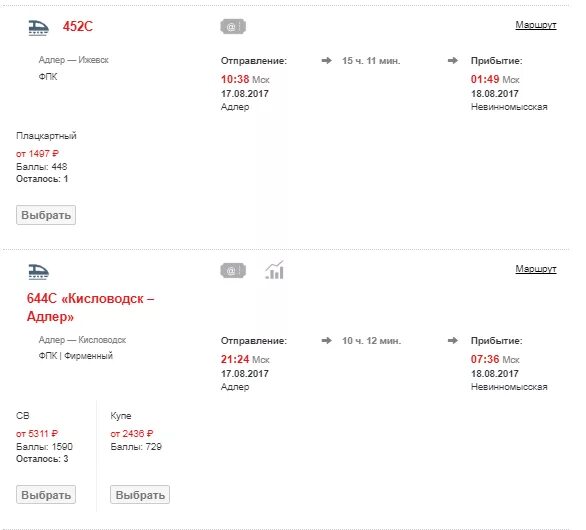The image size is (586, 530).
Task: Click the price от 1497 ₽
Action: [37, 154]
